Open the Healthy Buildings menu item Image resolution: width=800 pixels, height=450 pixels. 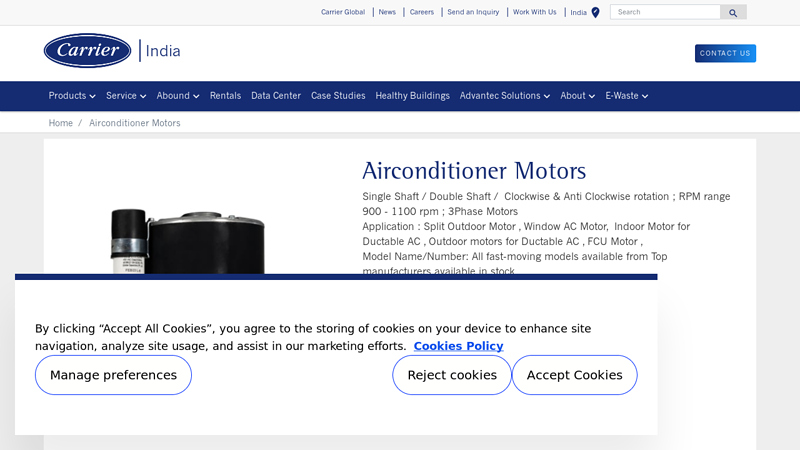click(412, 96)
